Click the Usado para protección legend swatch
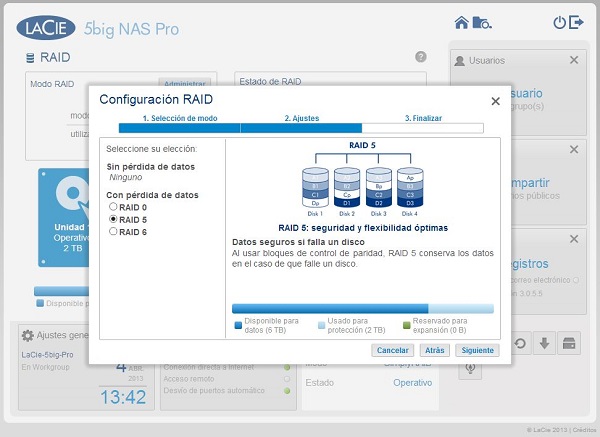600x437 pixels. click(321, 325)
